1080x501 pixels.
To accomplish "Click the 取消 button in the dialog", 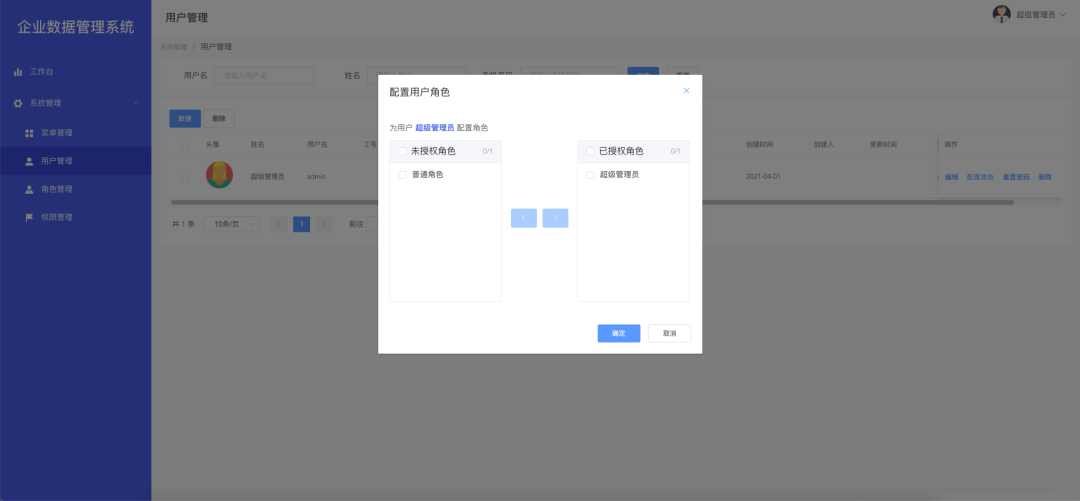I will coord(669,333).
